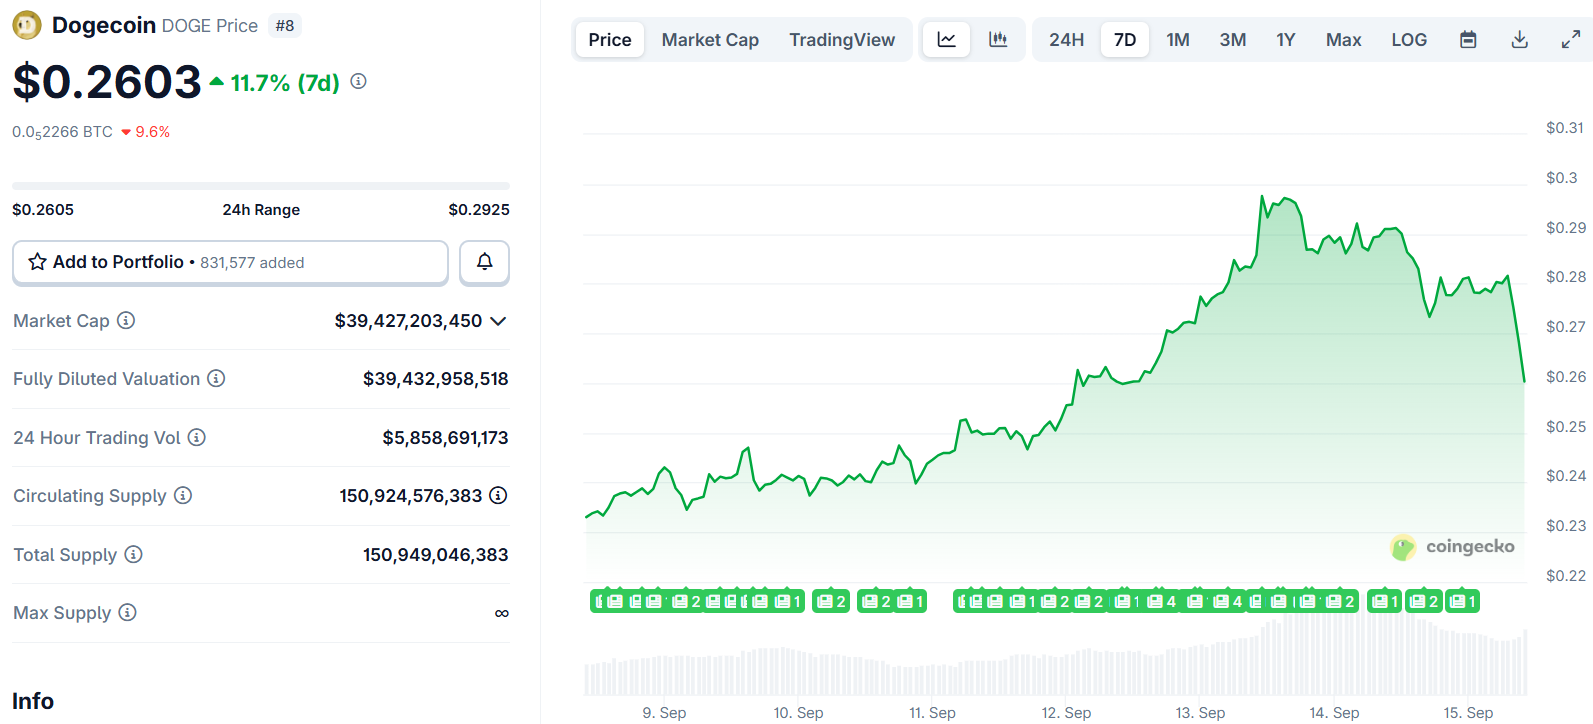Viewport: 1593px width, 724px height.
Task: Click the info icon beside 11.7% (7d)
Action: click(359, 82)
